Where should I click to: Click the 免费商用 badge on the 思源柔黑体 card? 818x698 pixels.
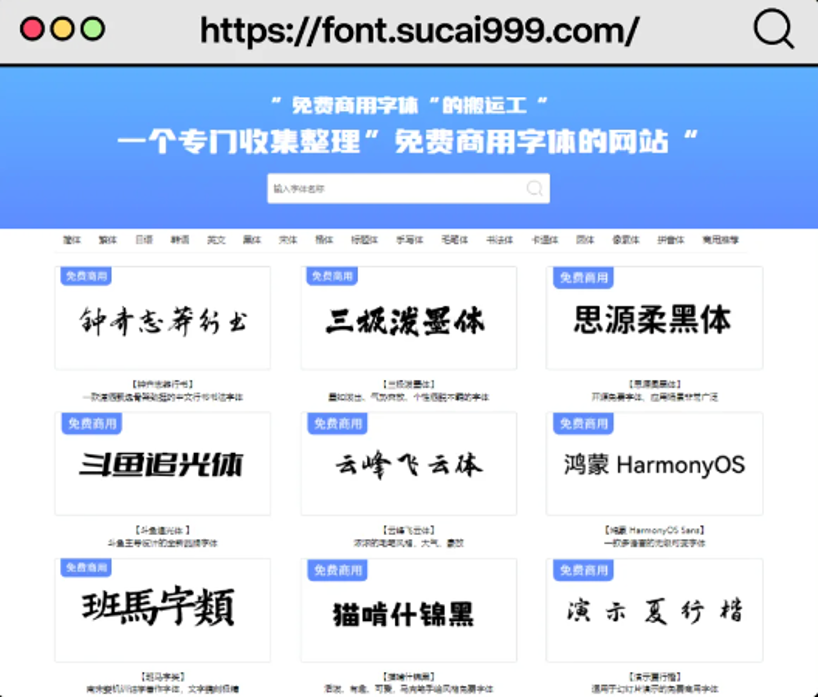click(583, 278)
